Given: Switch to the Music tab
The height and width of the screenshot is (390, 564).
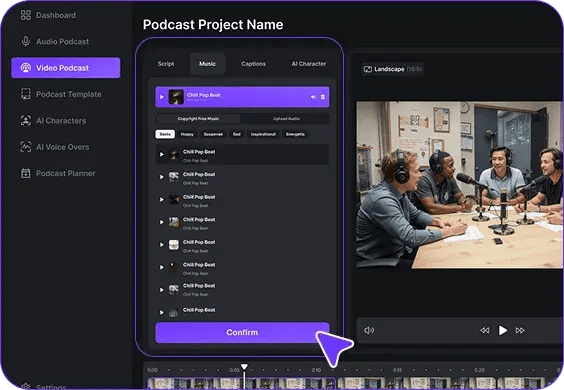Looking at the screenshot, I should [208, 64].
